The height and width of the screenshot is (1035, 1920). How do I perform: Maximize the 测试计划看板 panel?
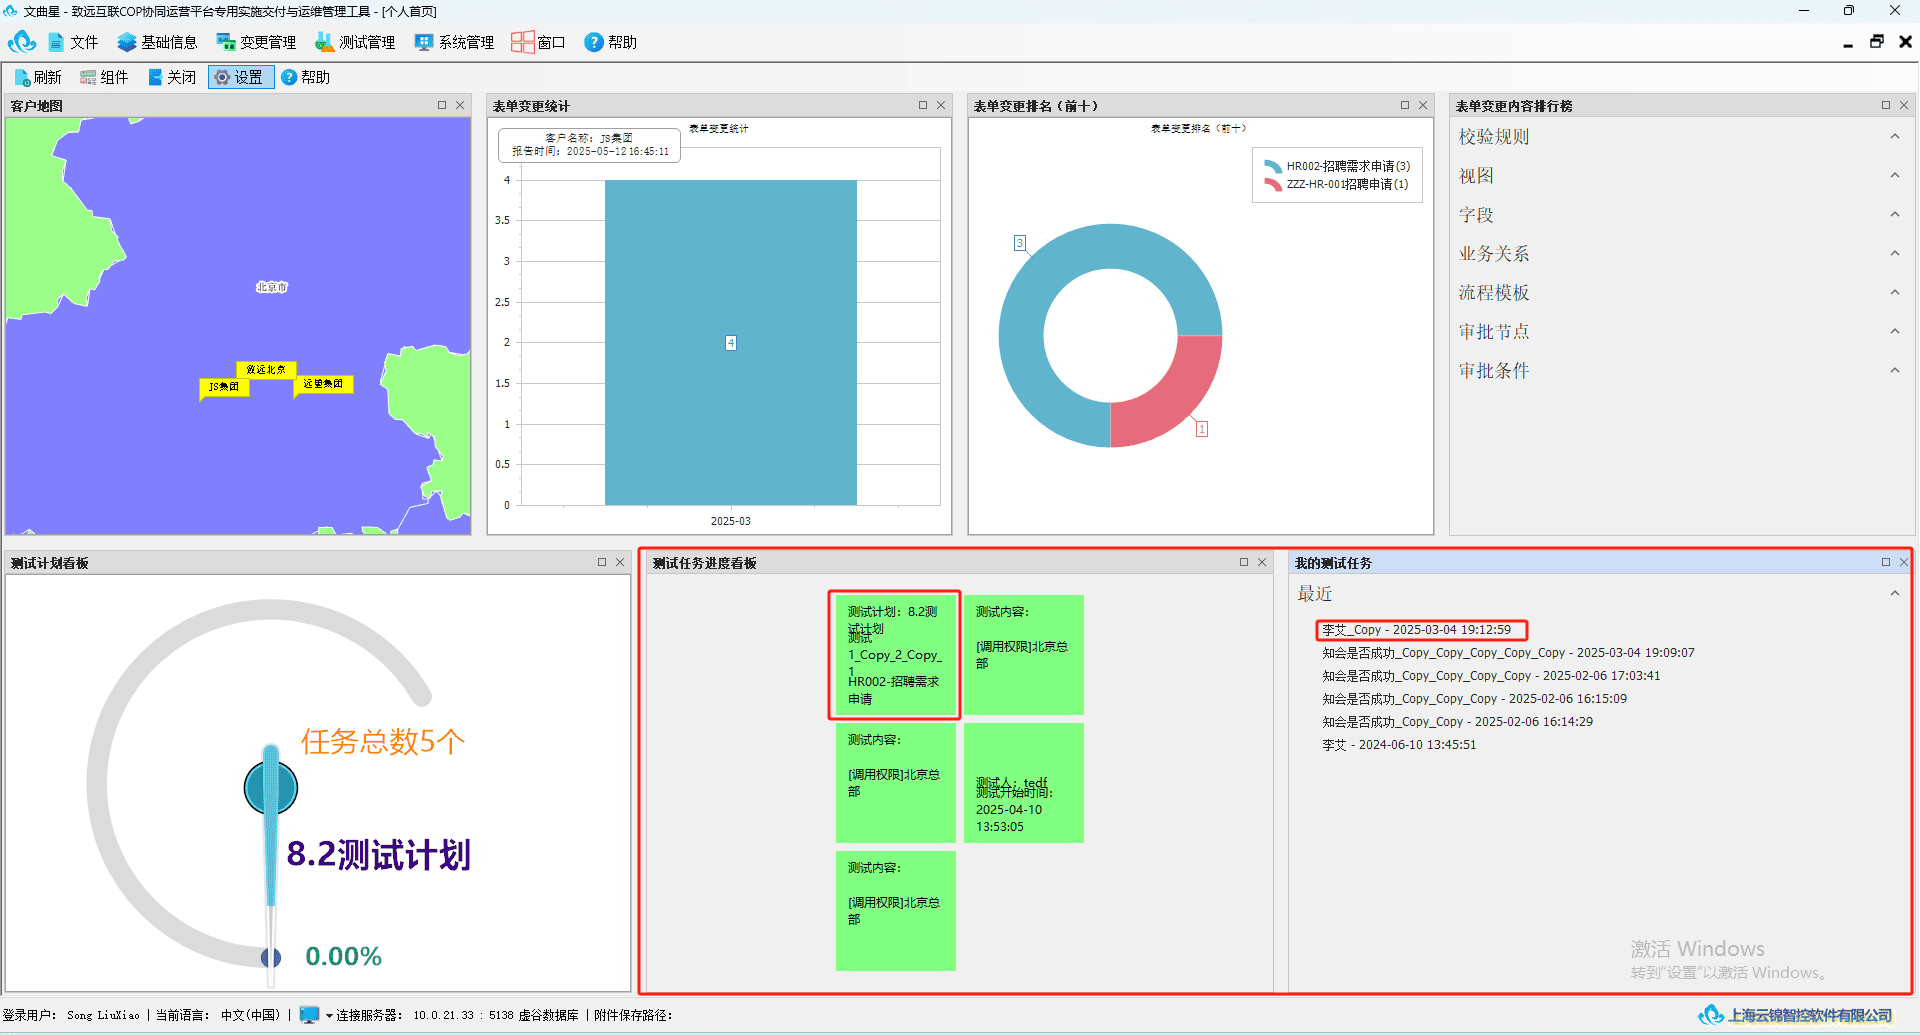tap(602, 563)
